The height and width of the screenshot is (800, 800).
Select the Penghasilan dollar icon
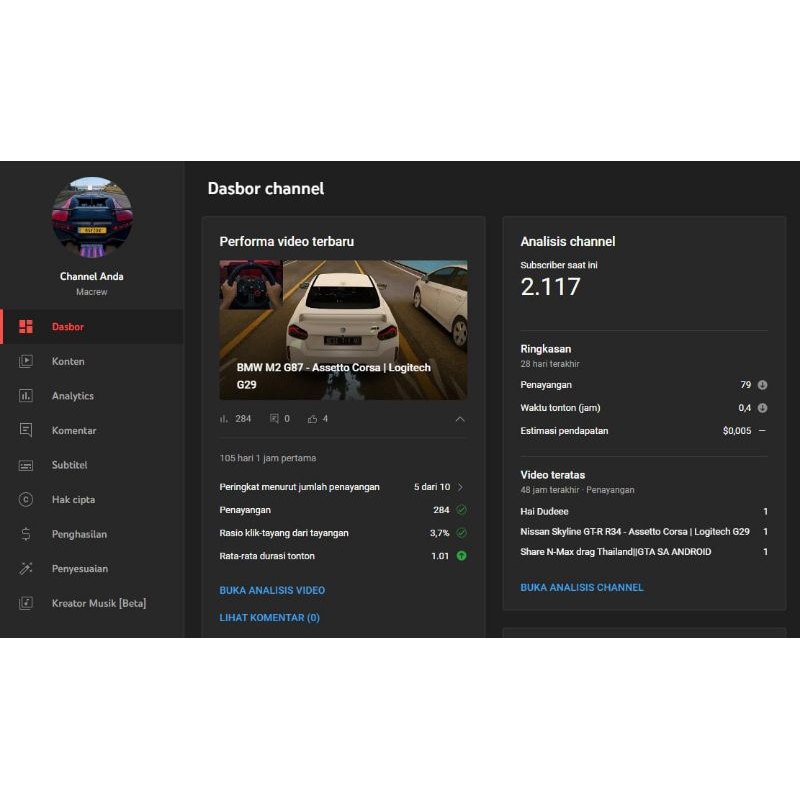pyautogui.click(x=29, y=534)
